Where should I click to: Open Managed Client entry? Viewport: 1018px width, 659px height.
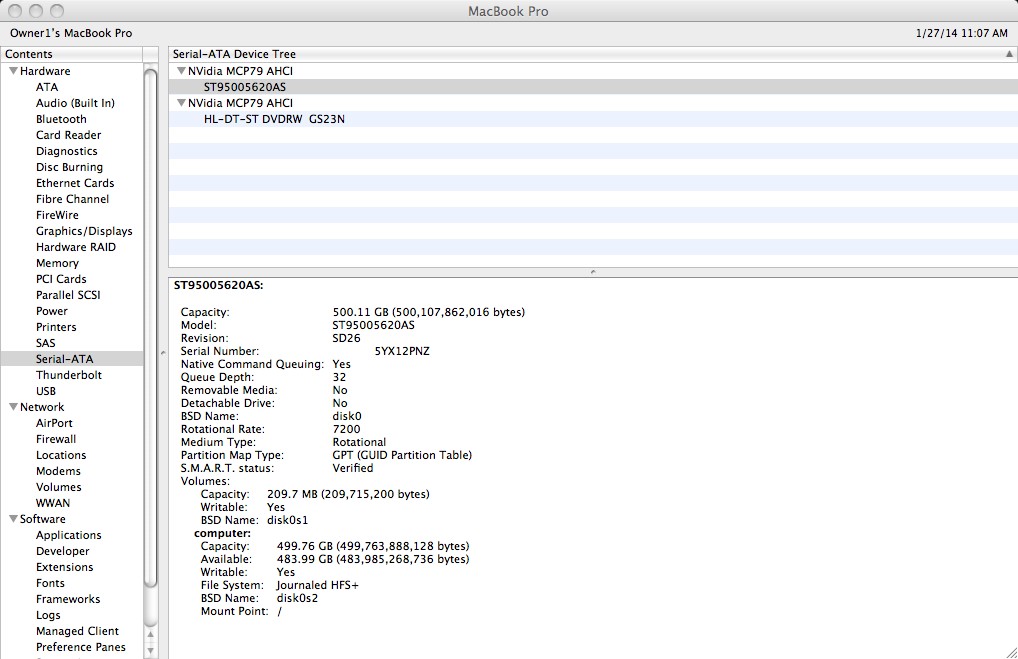(77, 631)
